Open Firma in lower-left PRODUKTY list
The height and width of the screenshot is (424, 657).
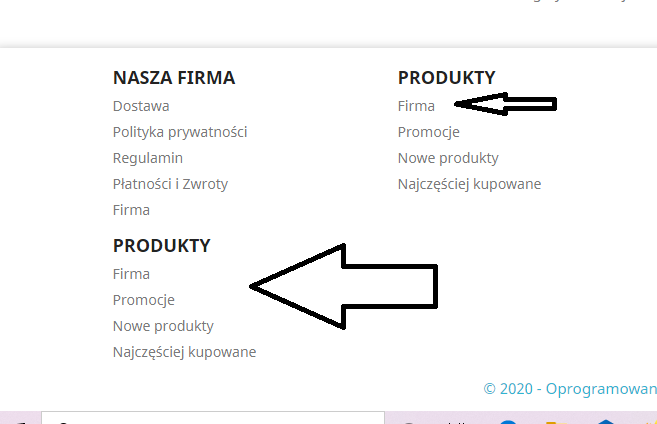pos(131,274)
